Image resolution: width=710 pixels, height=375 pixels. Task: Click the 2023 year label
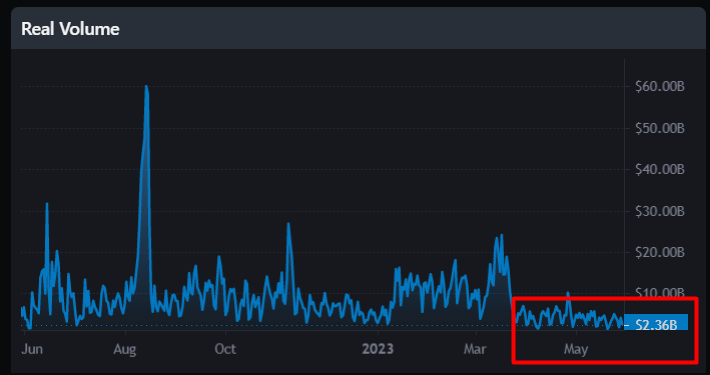tap(378, 350)
